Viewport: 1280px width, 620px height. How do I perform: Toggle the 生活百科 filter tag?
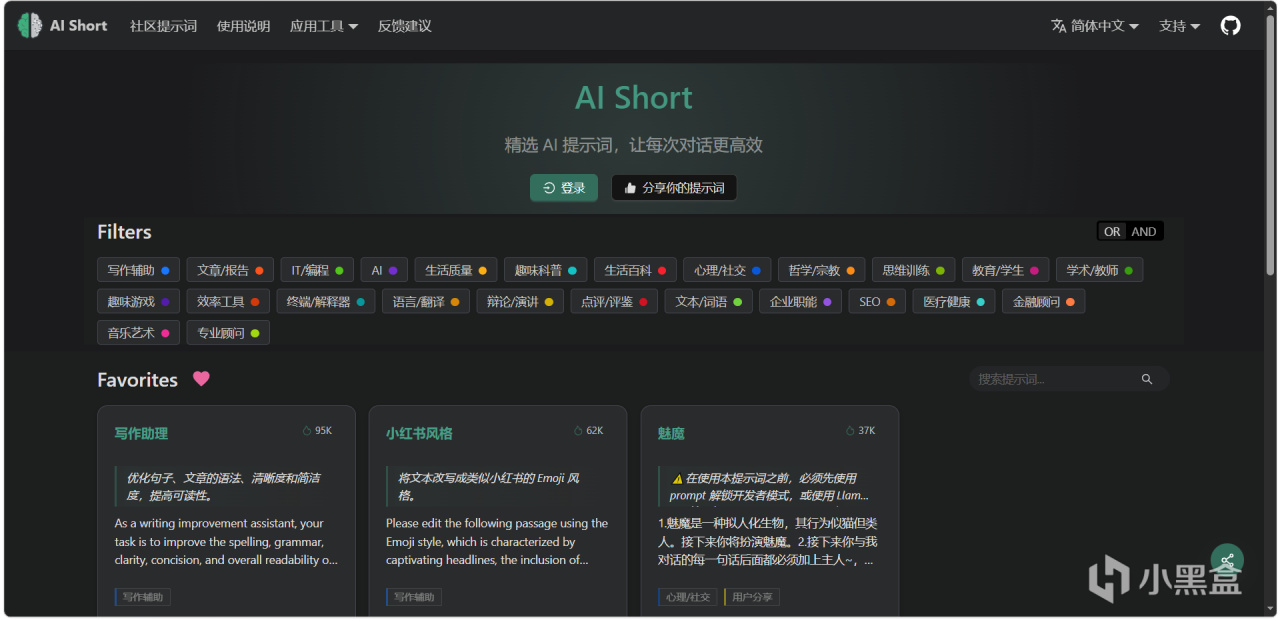[635, 270]
